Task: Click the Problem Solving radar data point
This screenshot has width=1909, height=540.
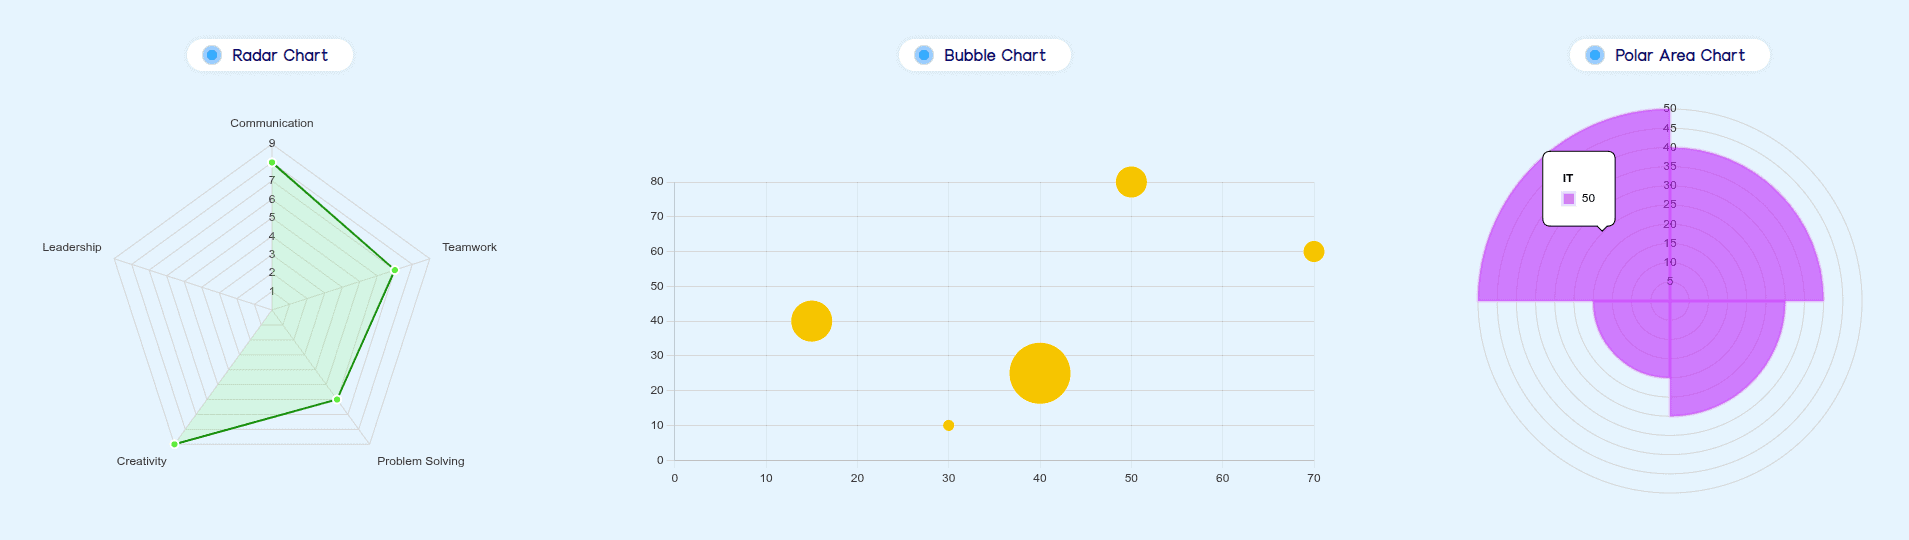Action: point(337,400)
